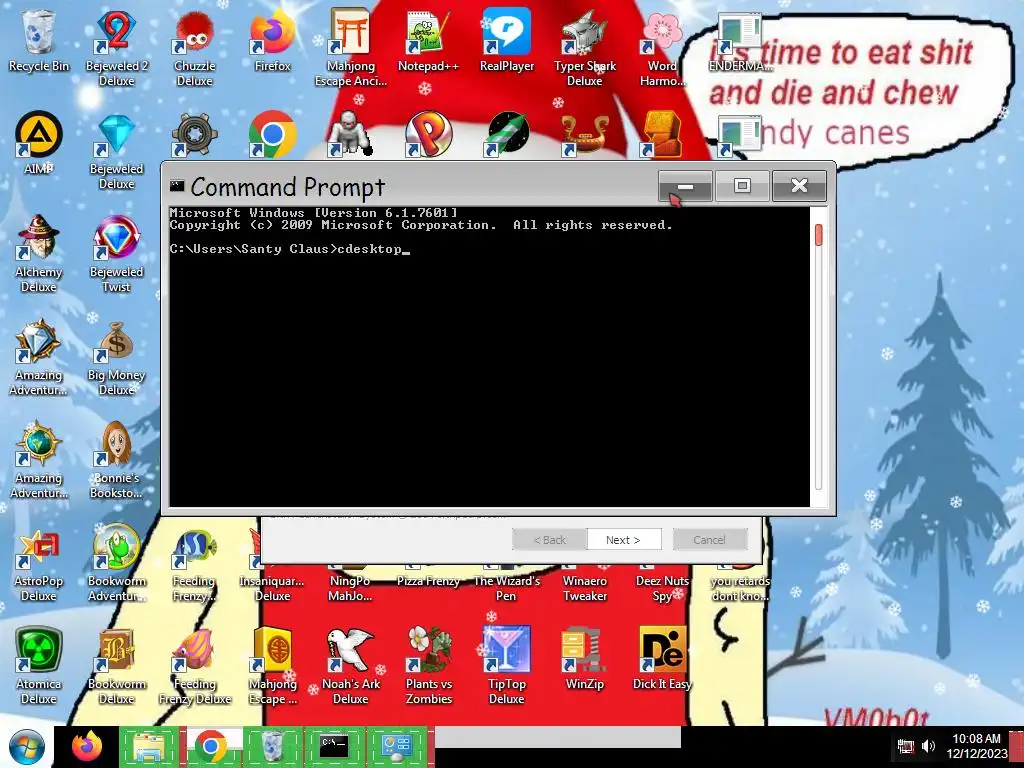Click Command Prompt vertical scrollbar thumb
This screenshot has width=1024, height=768.
(x=819, y=236)
